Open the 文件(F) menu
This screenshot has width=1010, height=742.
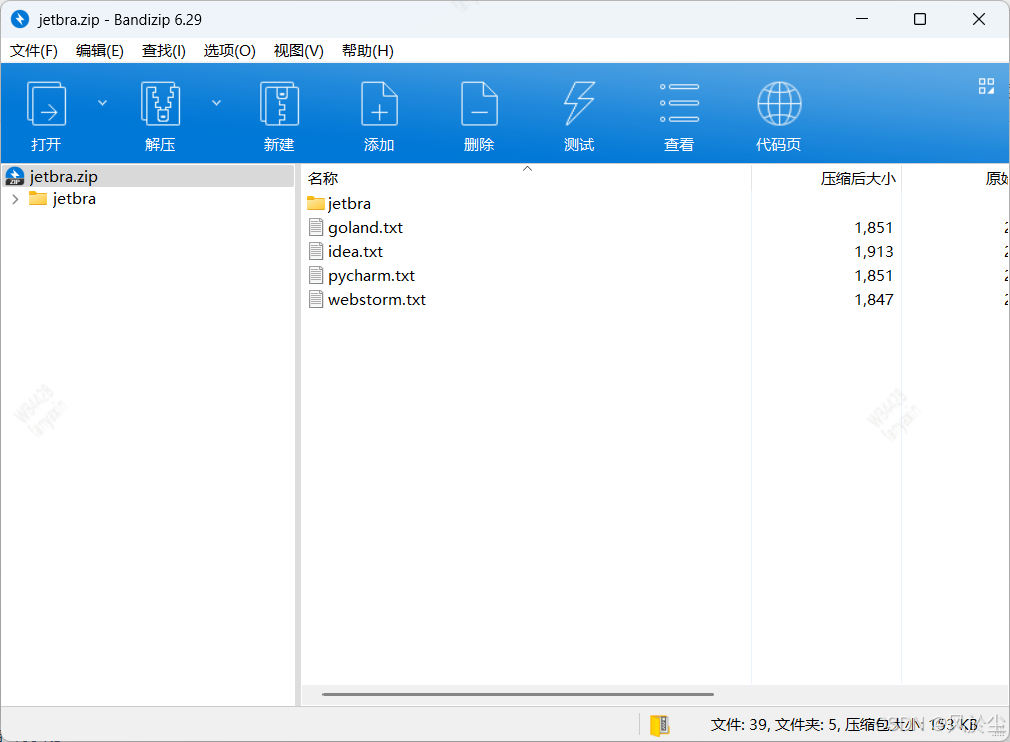pos(33,51)
